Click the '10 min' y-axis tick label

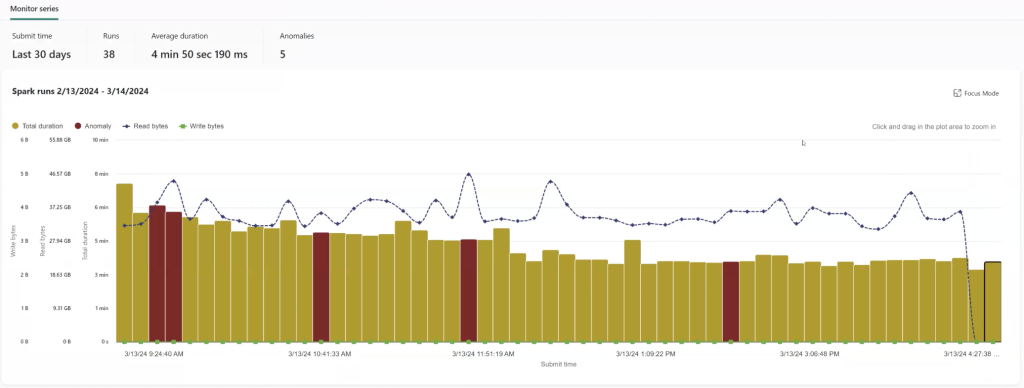point(100,140)
